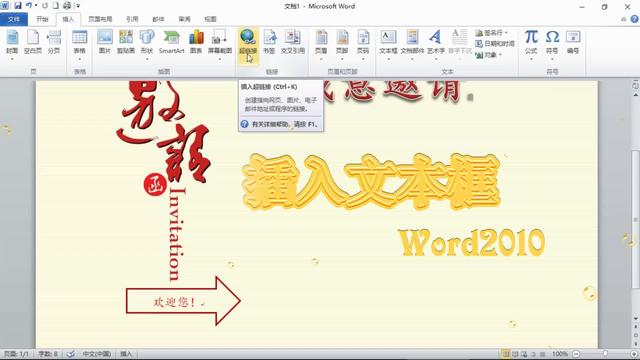640x360 pixels.
Task: Open the Clip Art (剪贴画) pane
Action: (x=126, y=42)
